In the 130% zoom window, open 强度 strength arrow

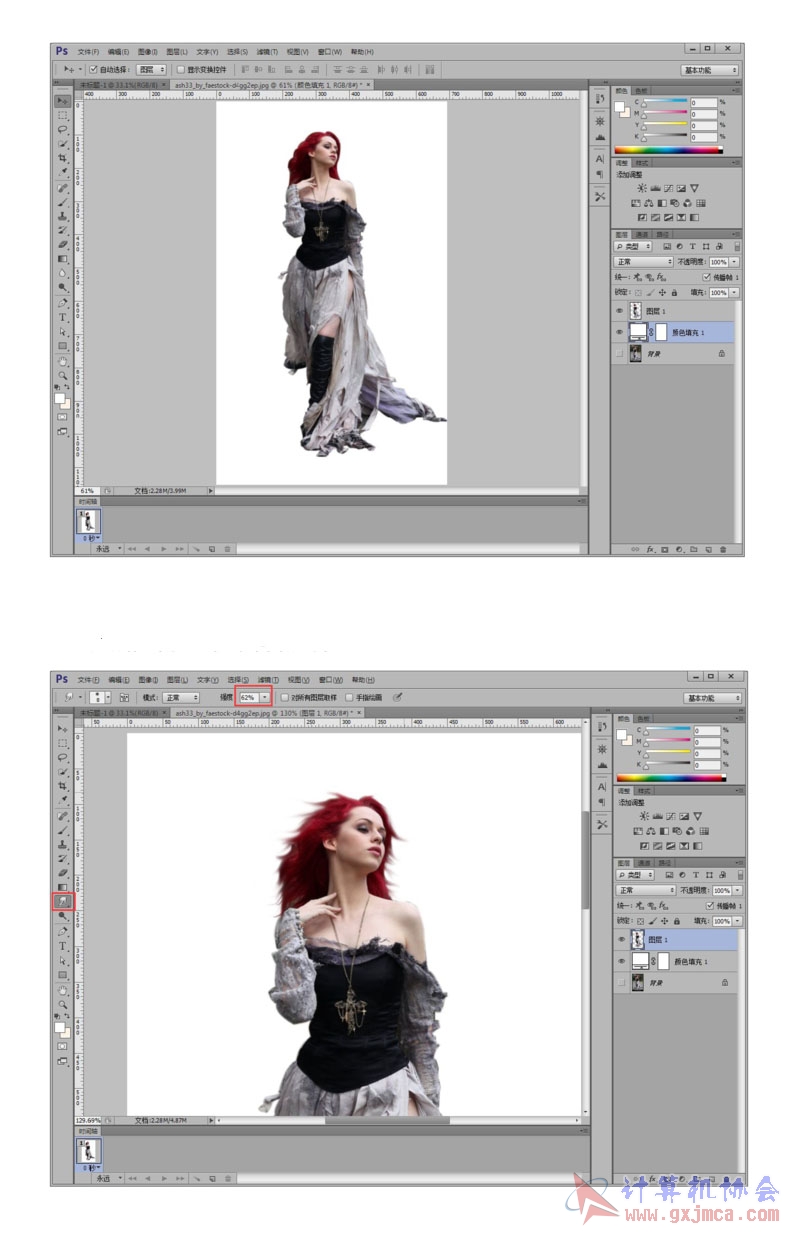click(x=265, y=697)
